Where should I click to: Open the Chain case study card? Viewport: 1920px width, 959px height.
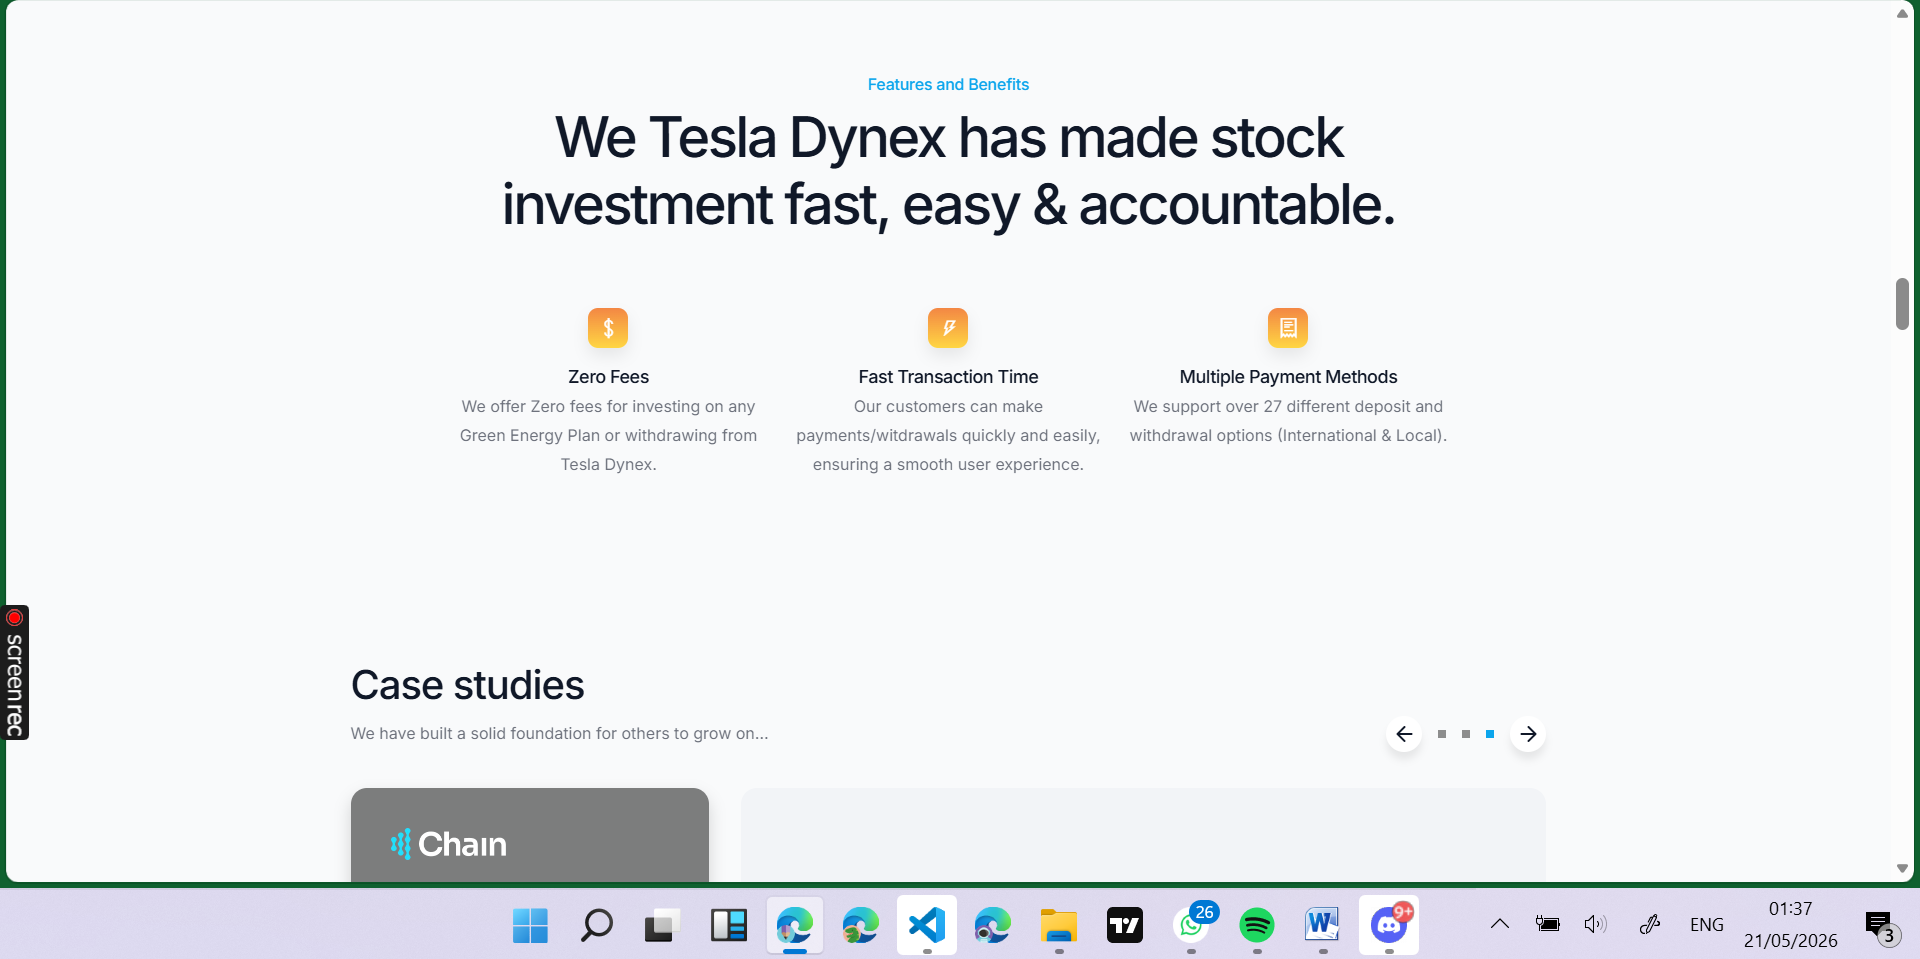click(530, 835)
